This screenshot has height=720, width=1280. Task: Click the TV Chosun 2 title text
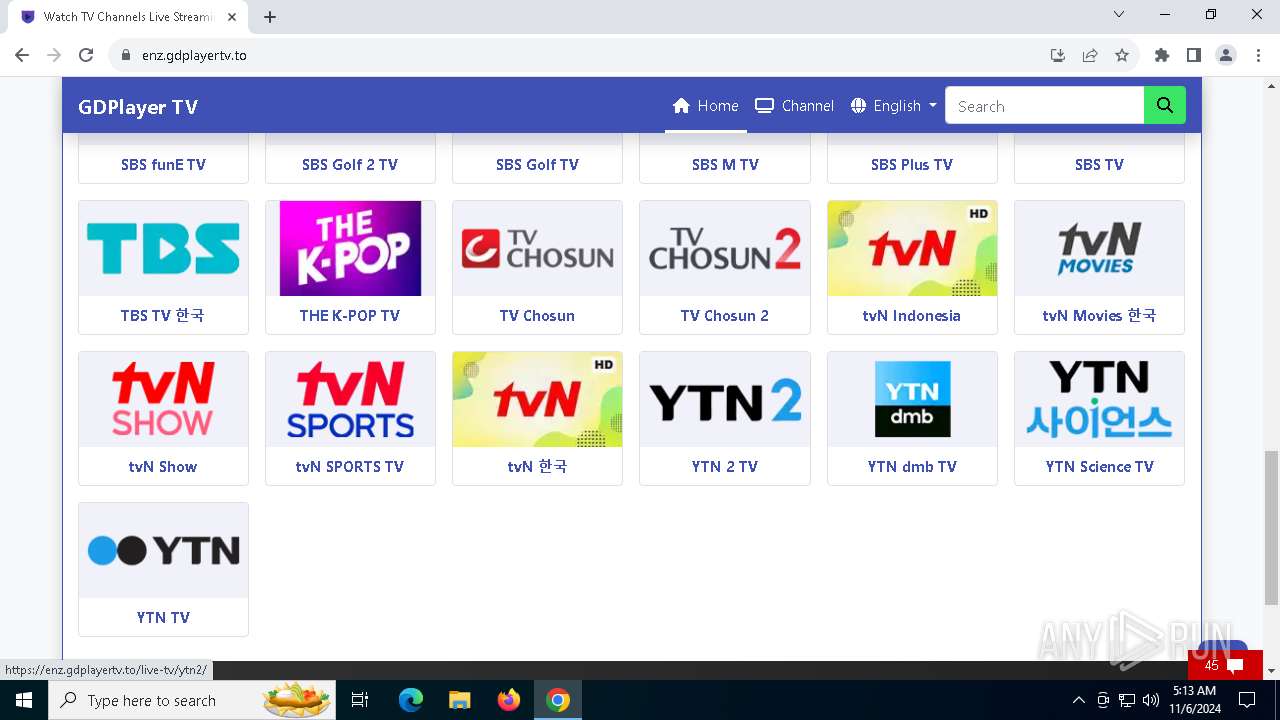(725, 316)
